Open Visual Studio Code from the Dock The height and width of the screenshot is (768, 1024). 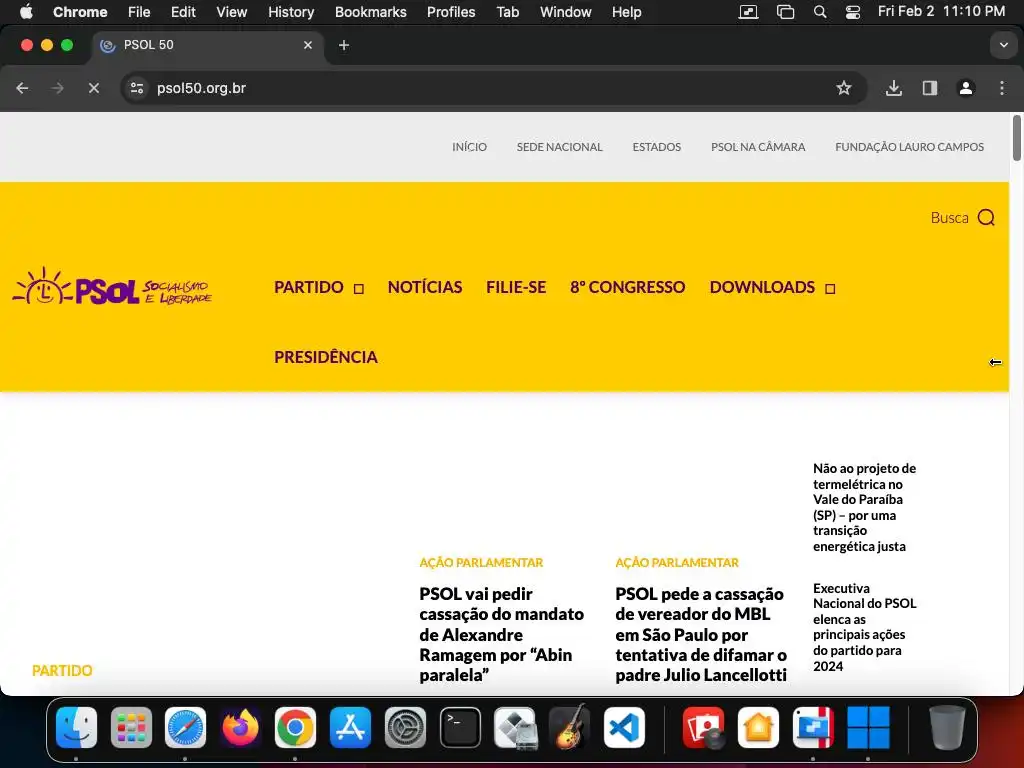pos(624,728)
